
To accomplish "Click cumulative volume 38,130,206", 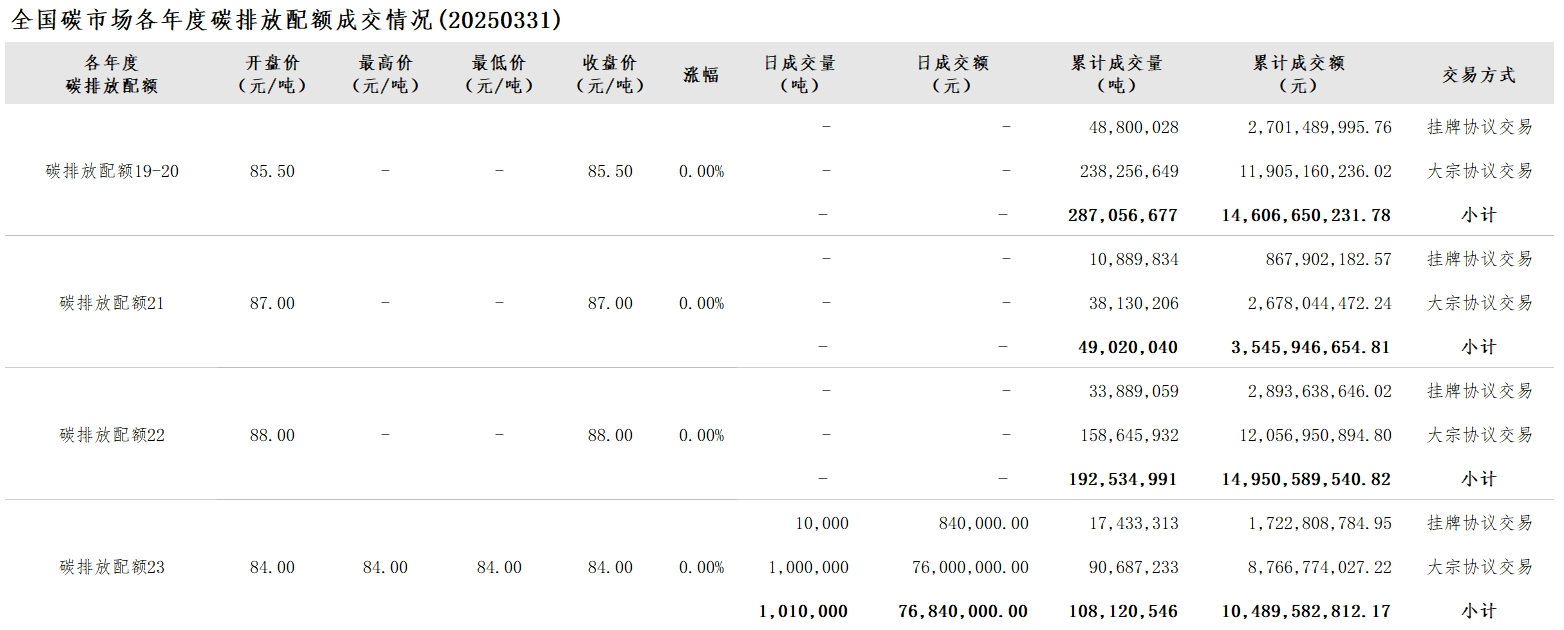I will click(1134, 303).
